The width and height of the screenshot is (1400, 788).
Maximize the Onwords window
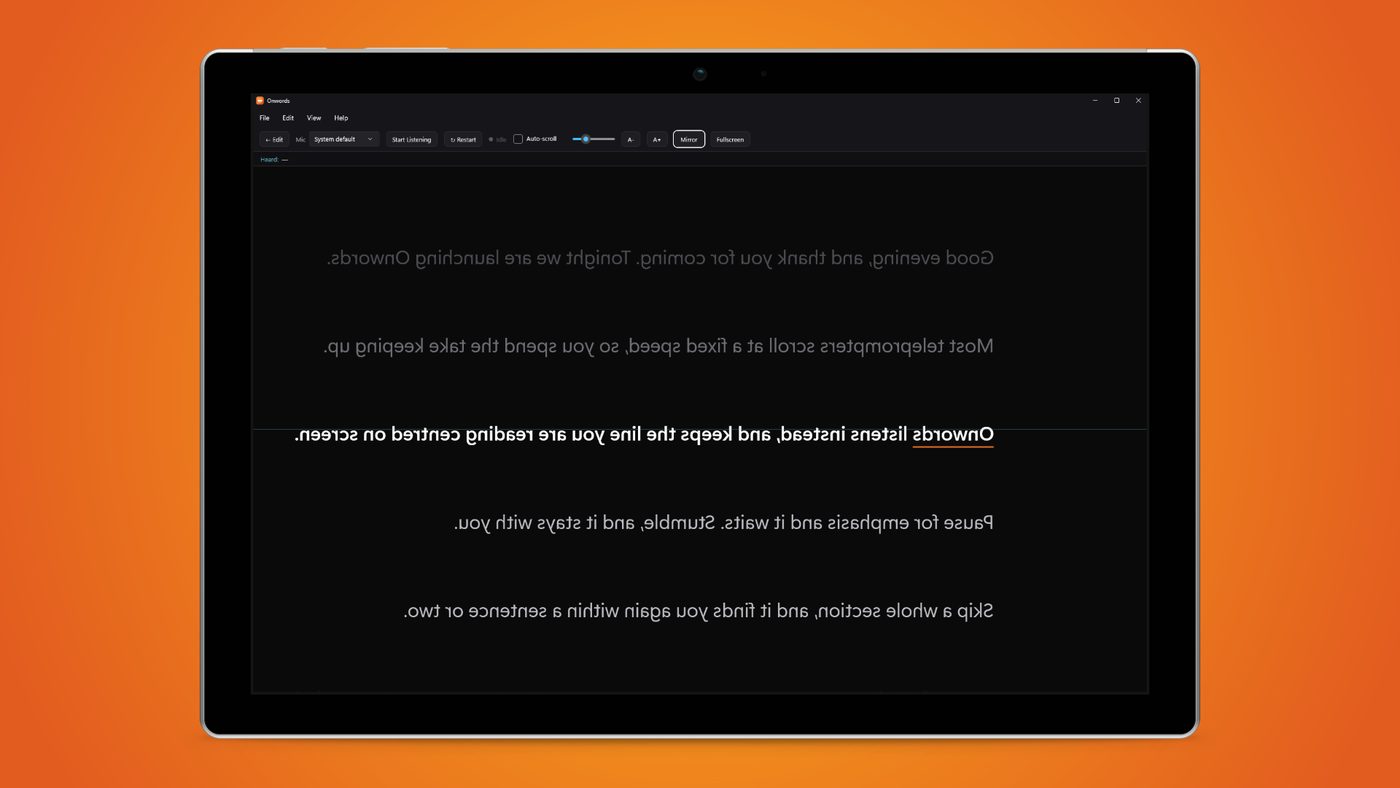(1117, 100)
